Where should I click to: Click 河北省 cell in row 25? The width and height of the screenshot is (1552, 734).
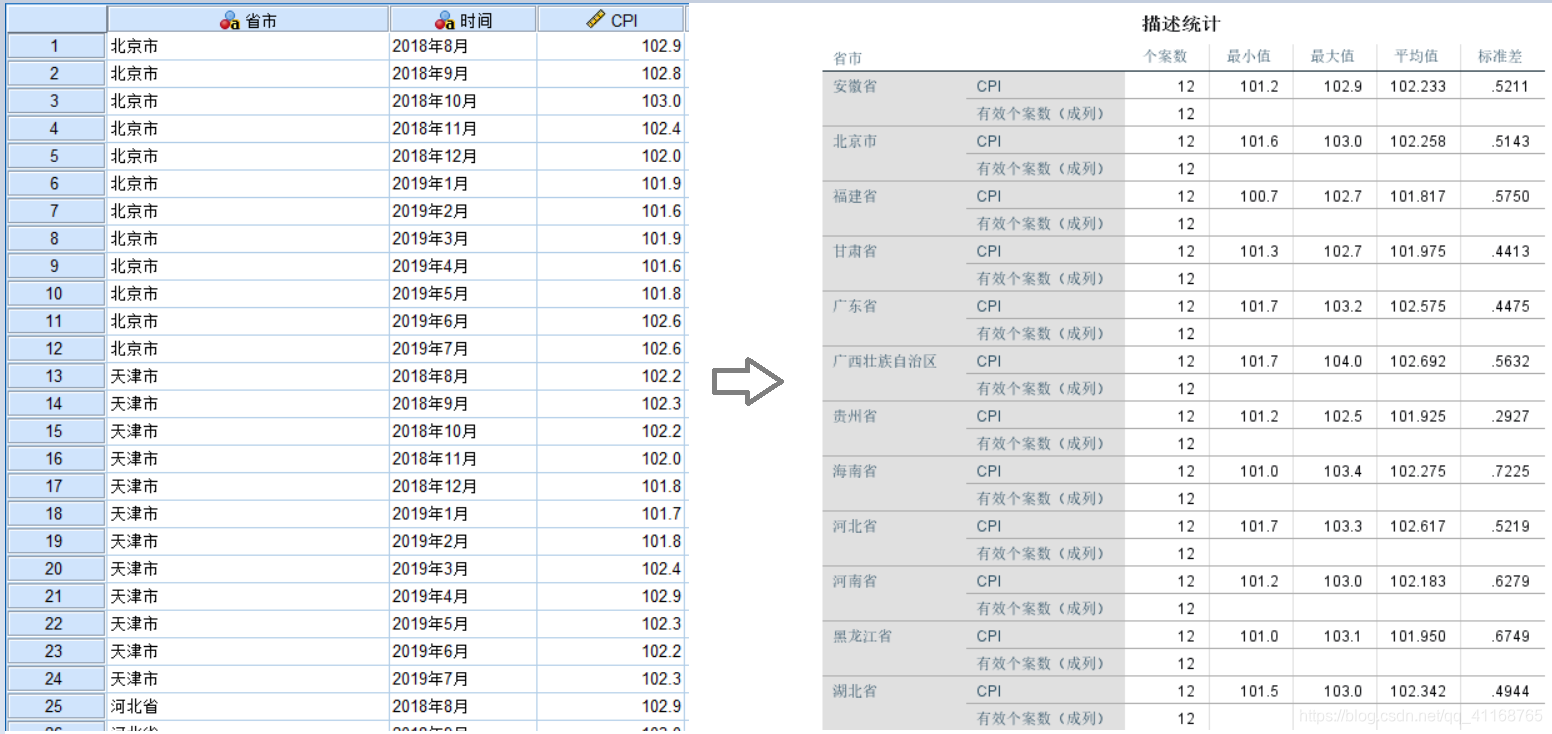(248, 706)
